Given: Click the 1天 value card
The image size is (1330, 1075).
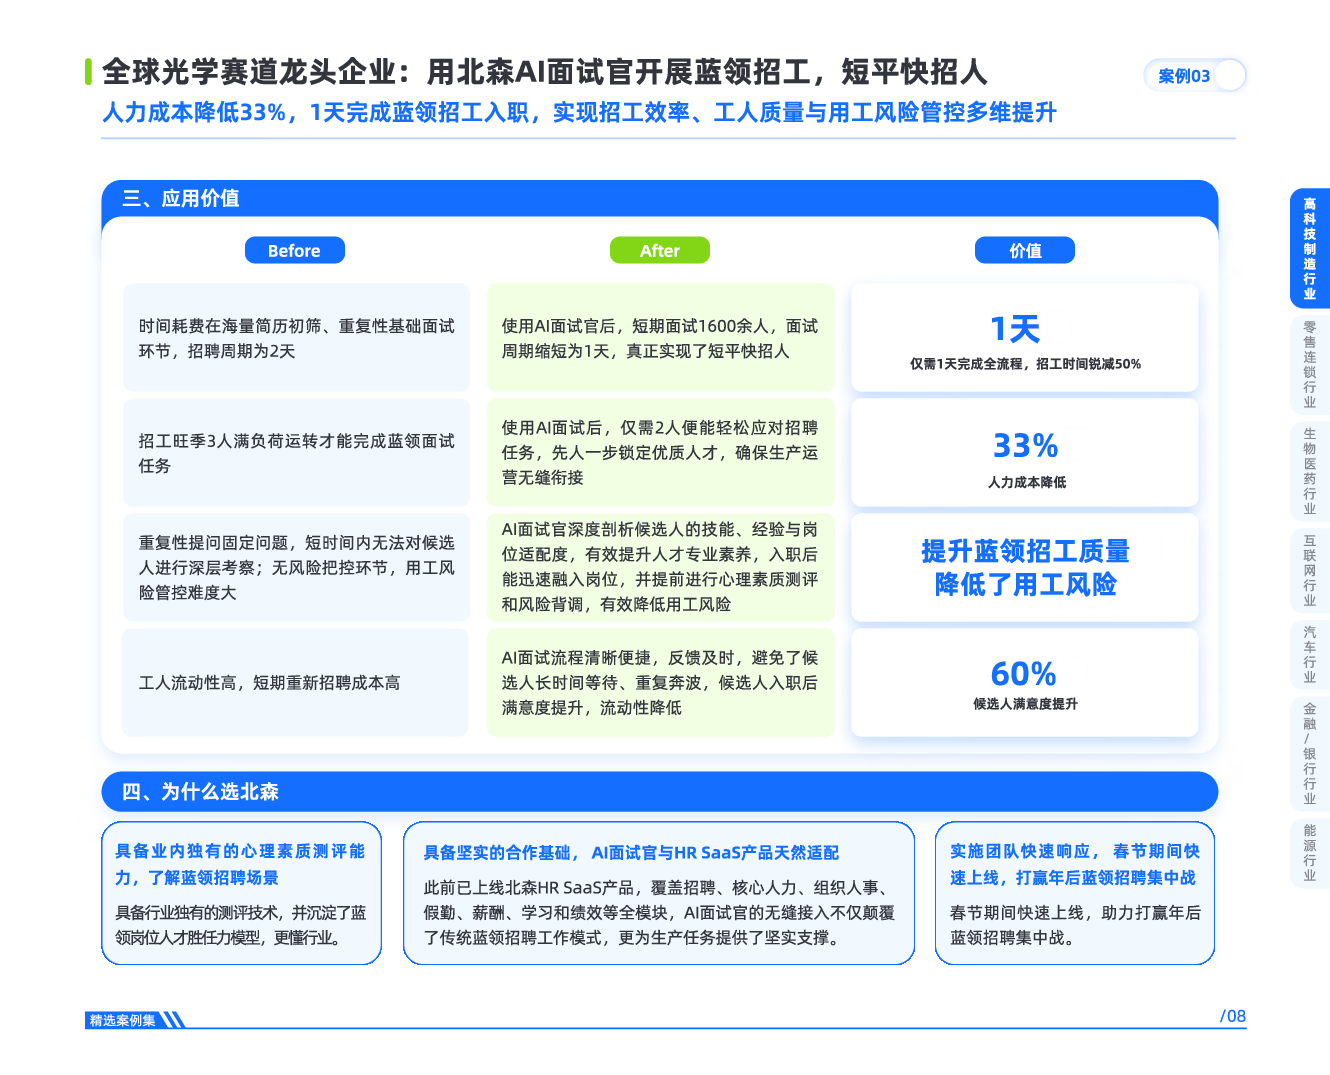Looking at the screenshot, I should (1025, 338).
